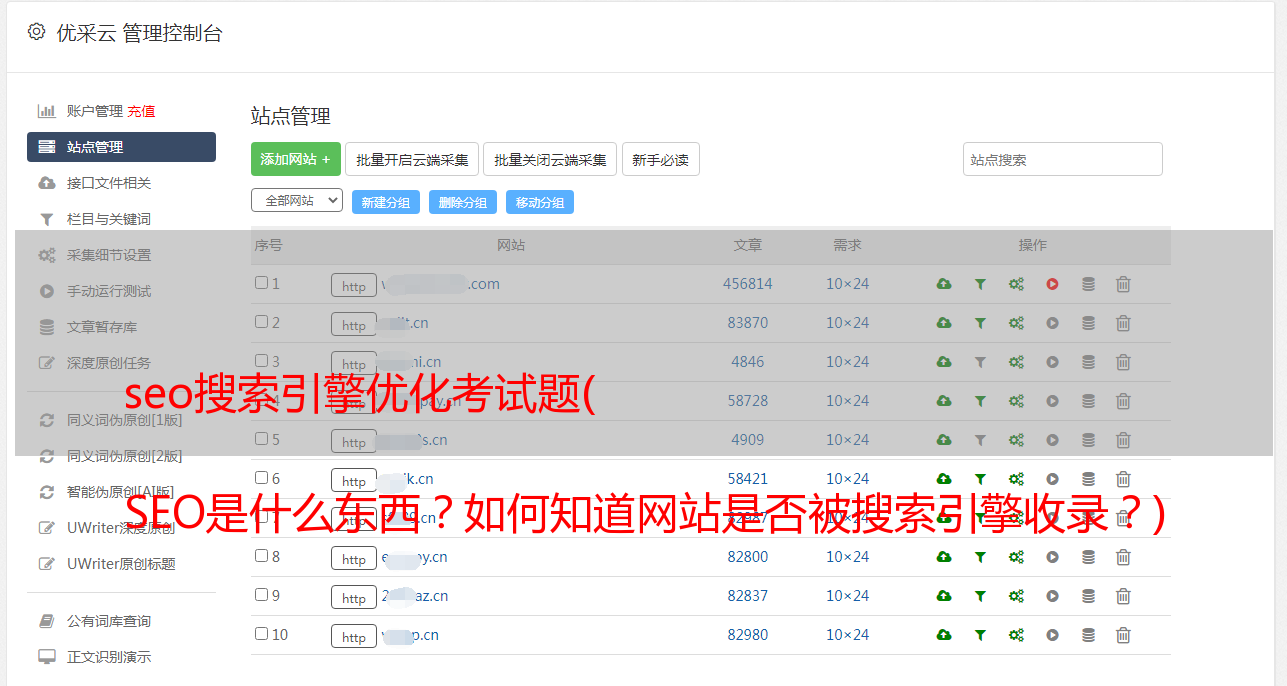Click the http button in row 1
Image resolution: width=1287 pixels, height=686 pixels.
point(354,286)
